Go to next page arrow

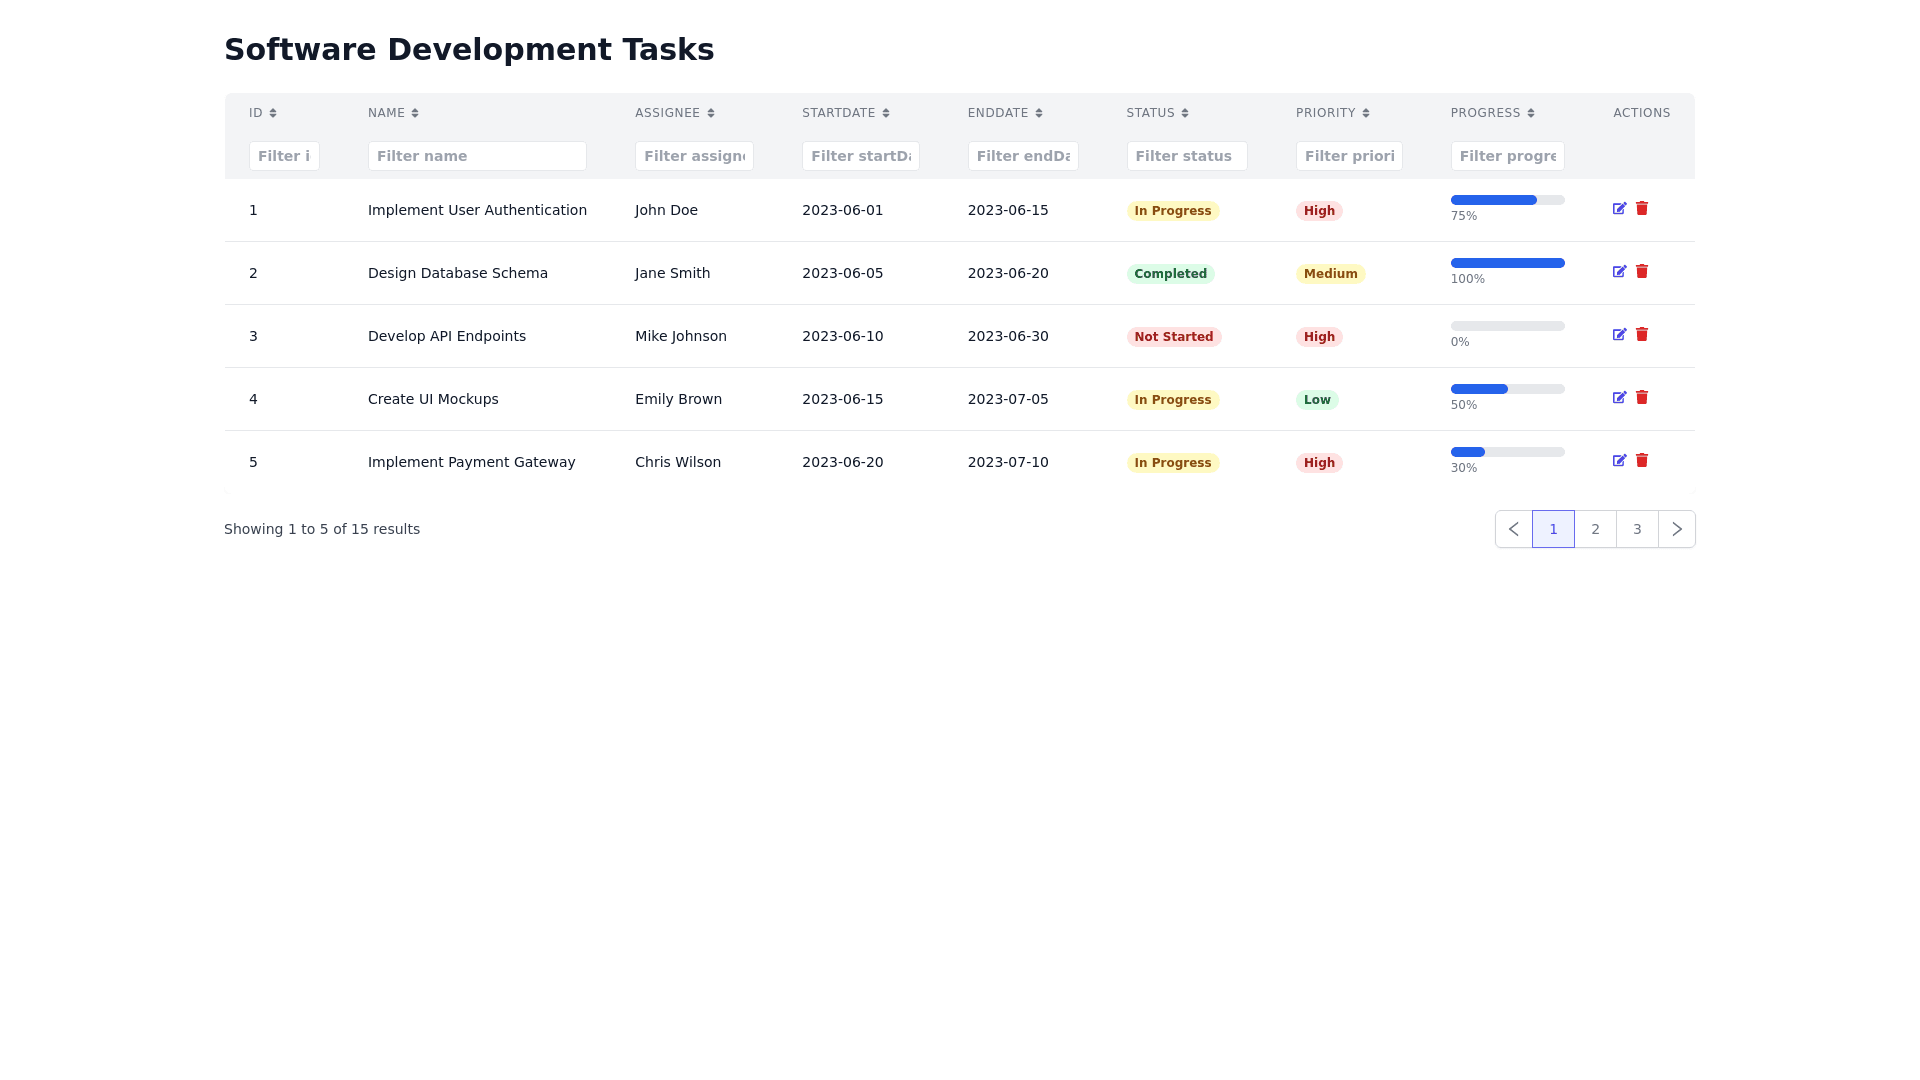1677,529
